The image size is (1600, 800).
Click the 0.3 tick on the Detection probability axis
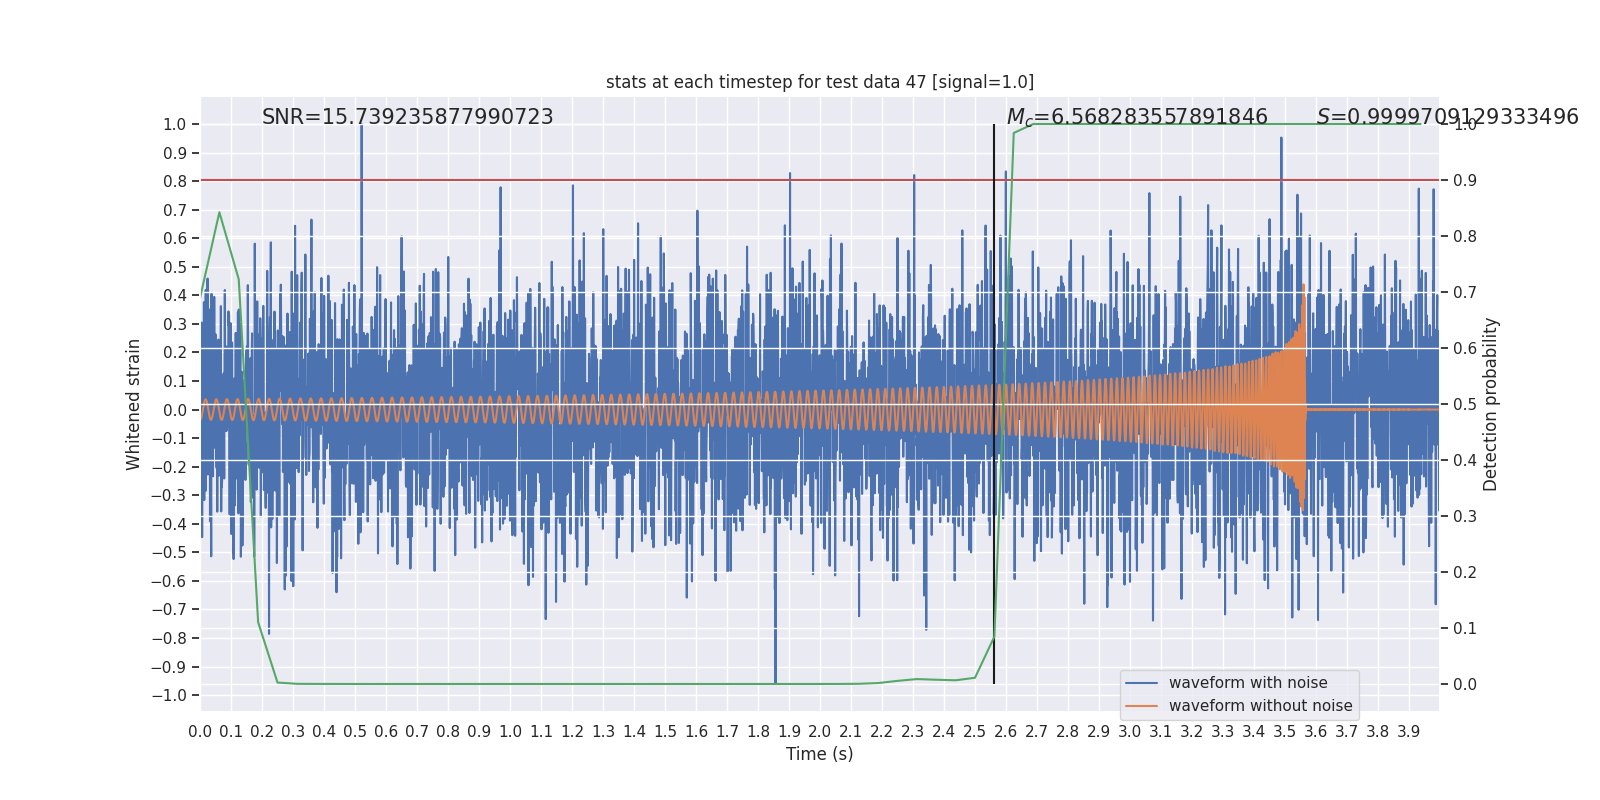coord(1465,517)
